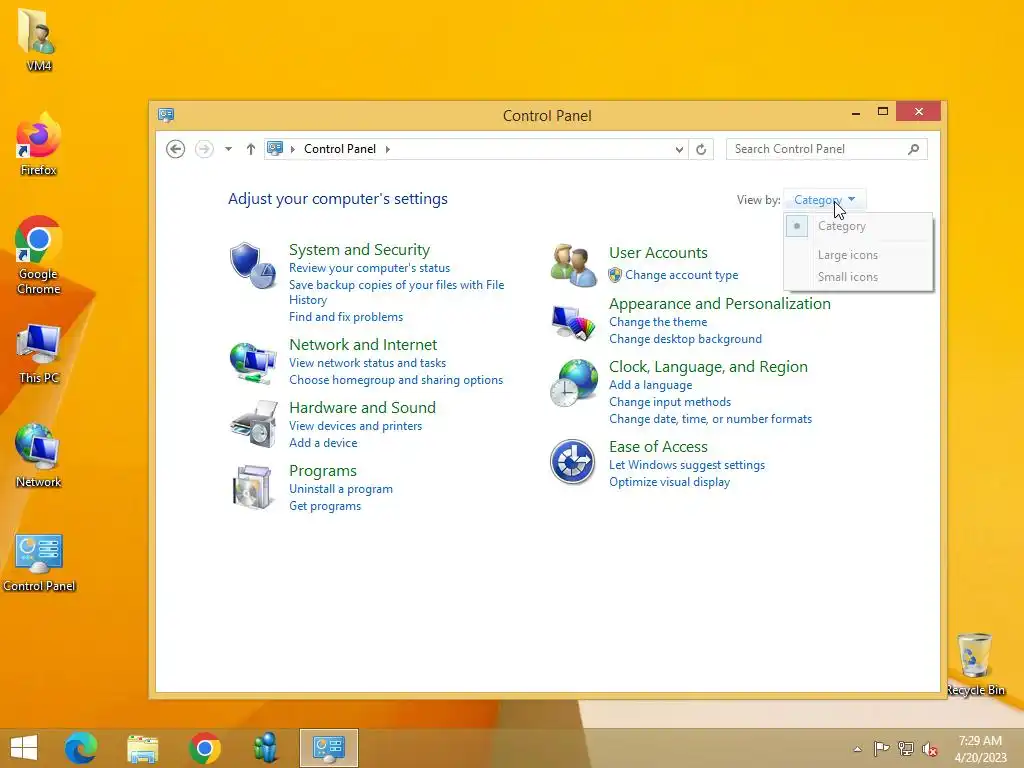
Task: Open System and Security heading link
Action: tap(359, 250)
